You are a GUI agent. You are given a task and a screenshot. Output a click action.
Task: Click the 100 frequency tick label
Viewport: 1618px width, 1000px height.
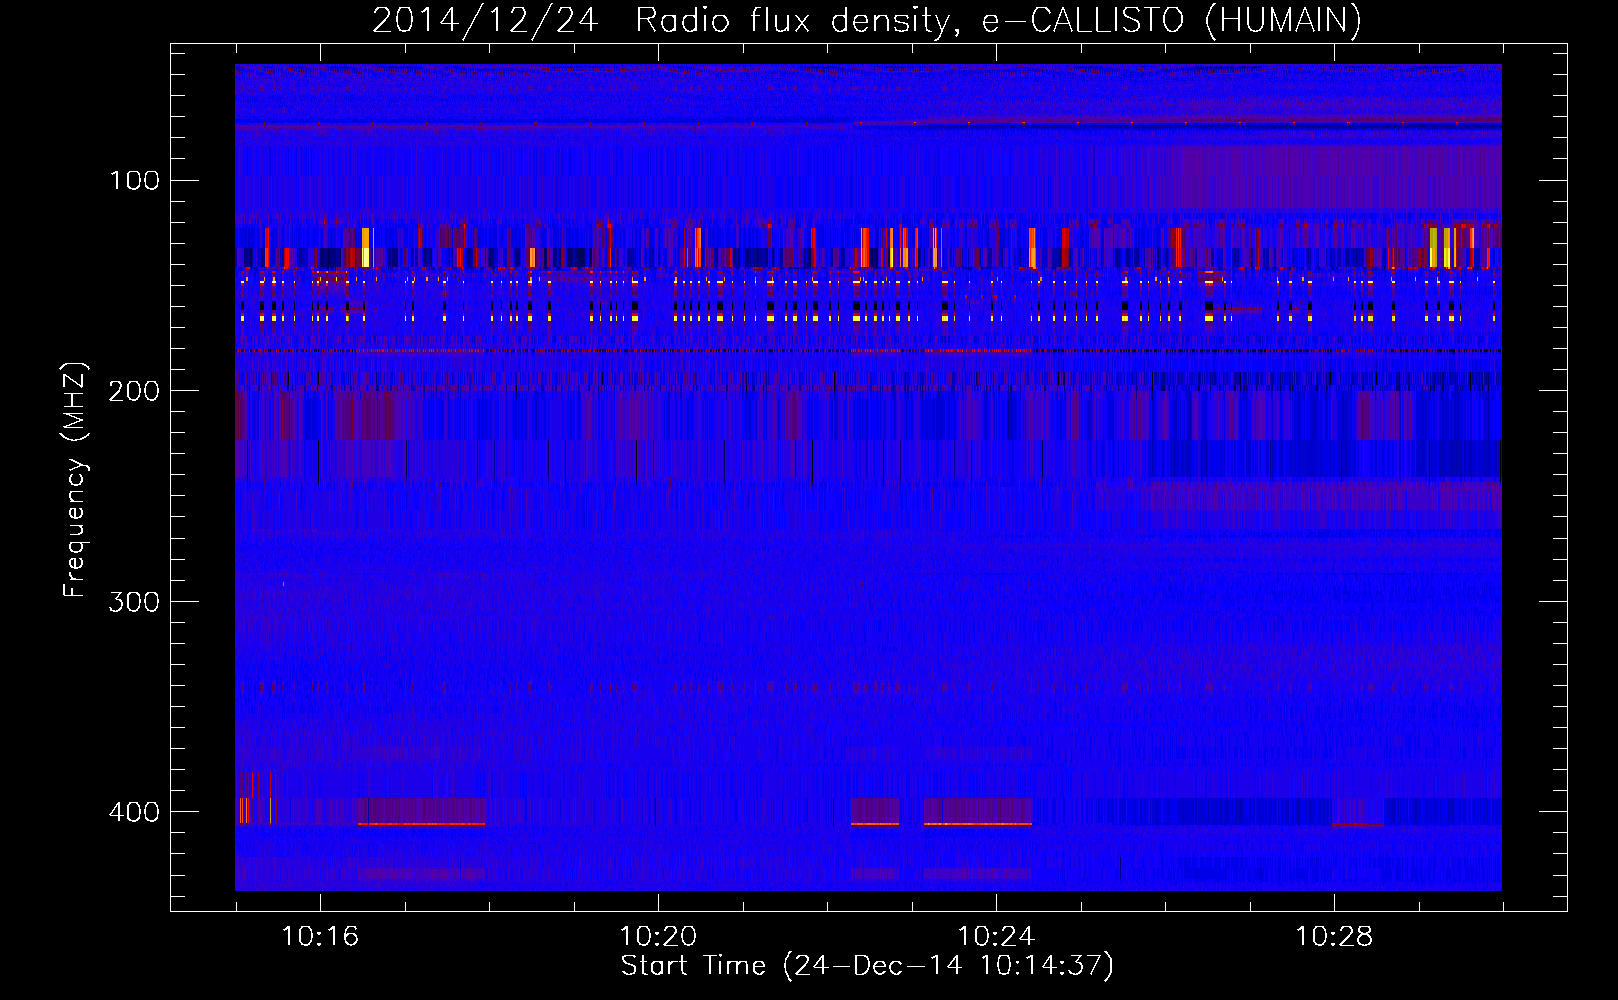[x=135, y=180]
